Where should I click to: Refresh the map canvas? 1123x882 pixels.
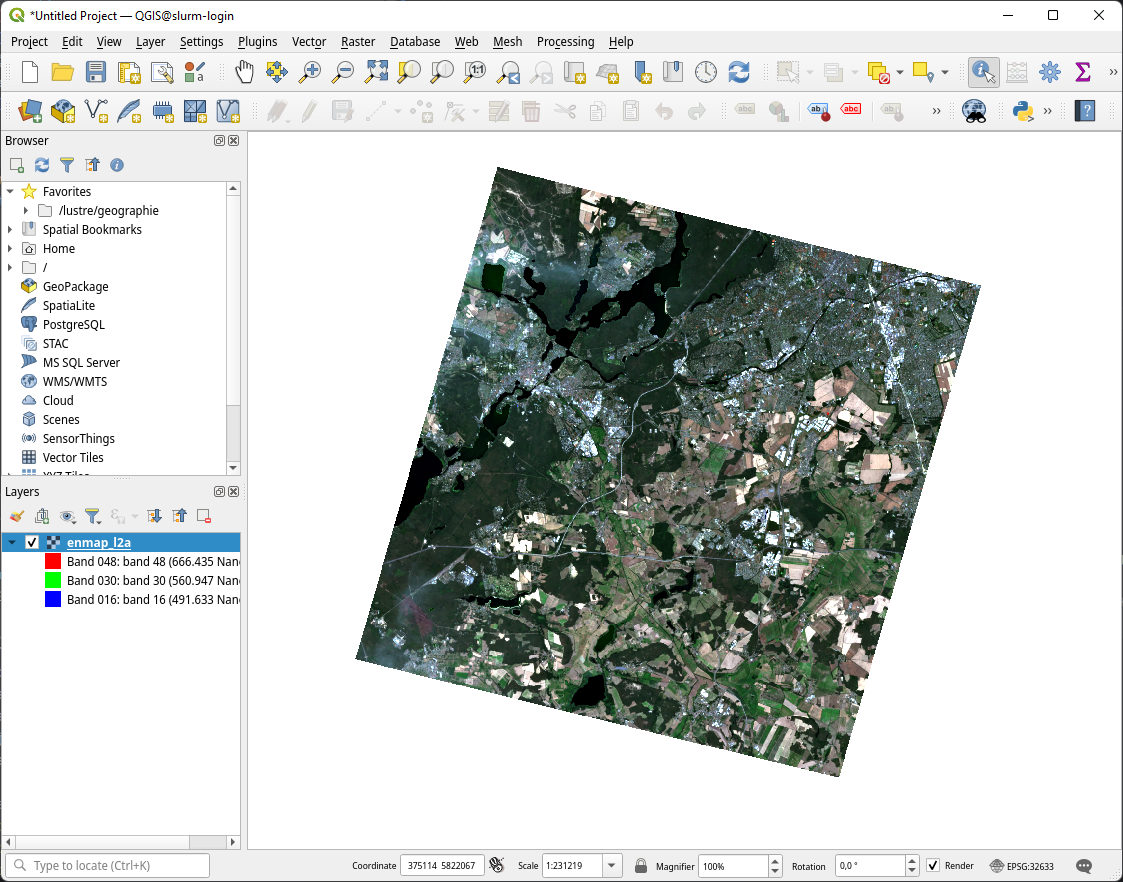738,72
